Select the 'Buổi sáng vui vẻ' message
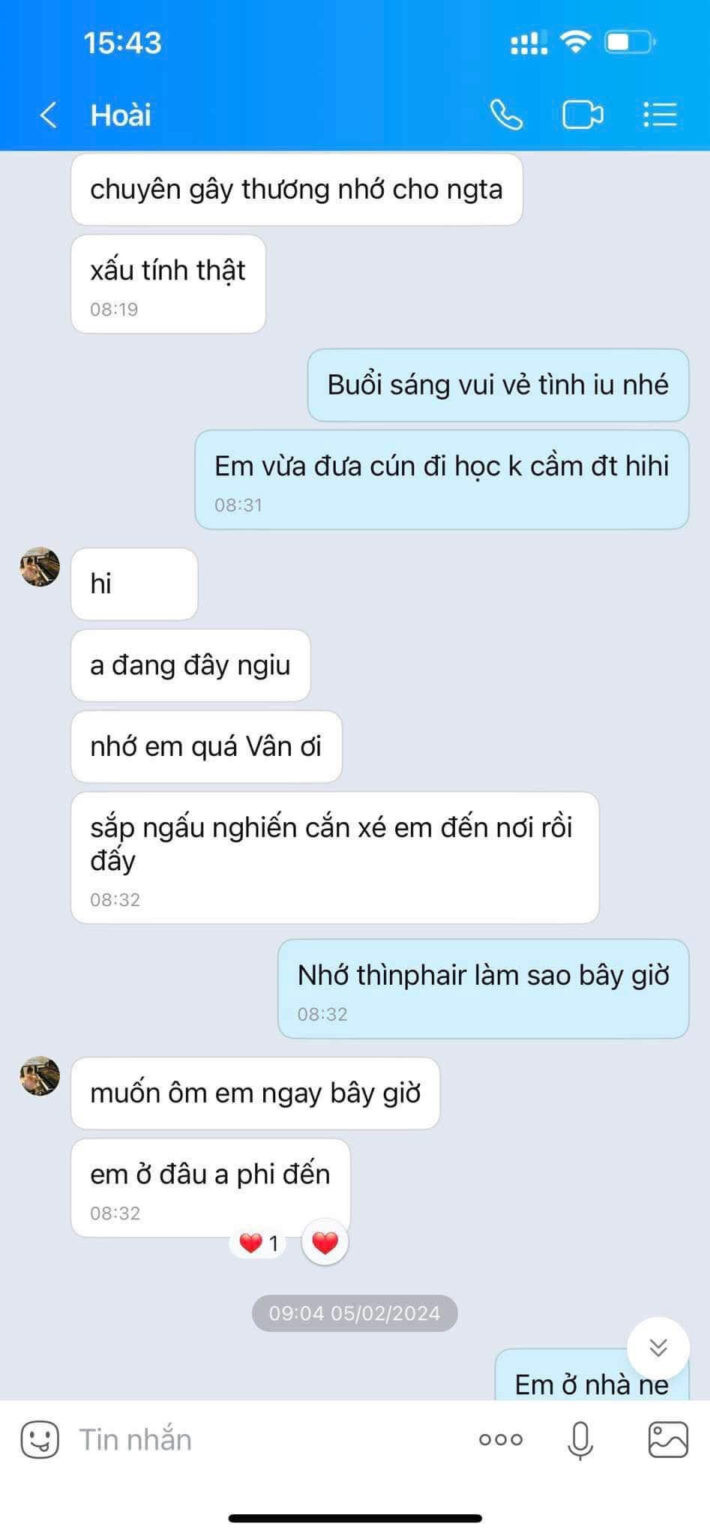Viewport: 710px width, 1536px height. click(498, 385)
